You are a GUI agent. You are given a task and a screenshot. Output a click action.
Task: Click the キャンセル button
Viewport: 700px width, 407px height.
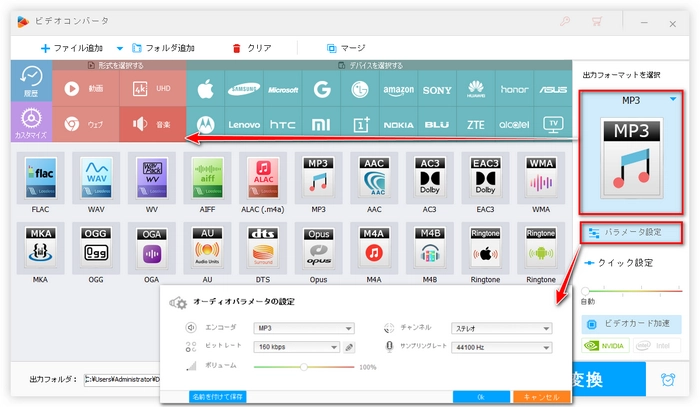(x=542, y=397)
